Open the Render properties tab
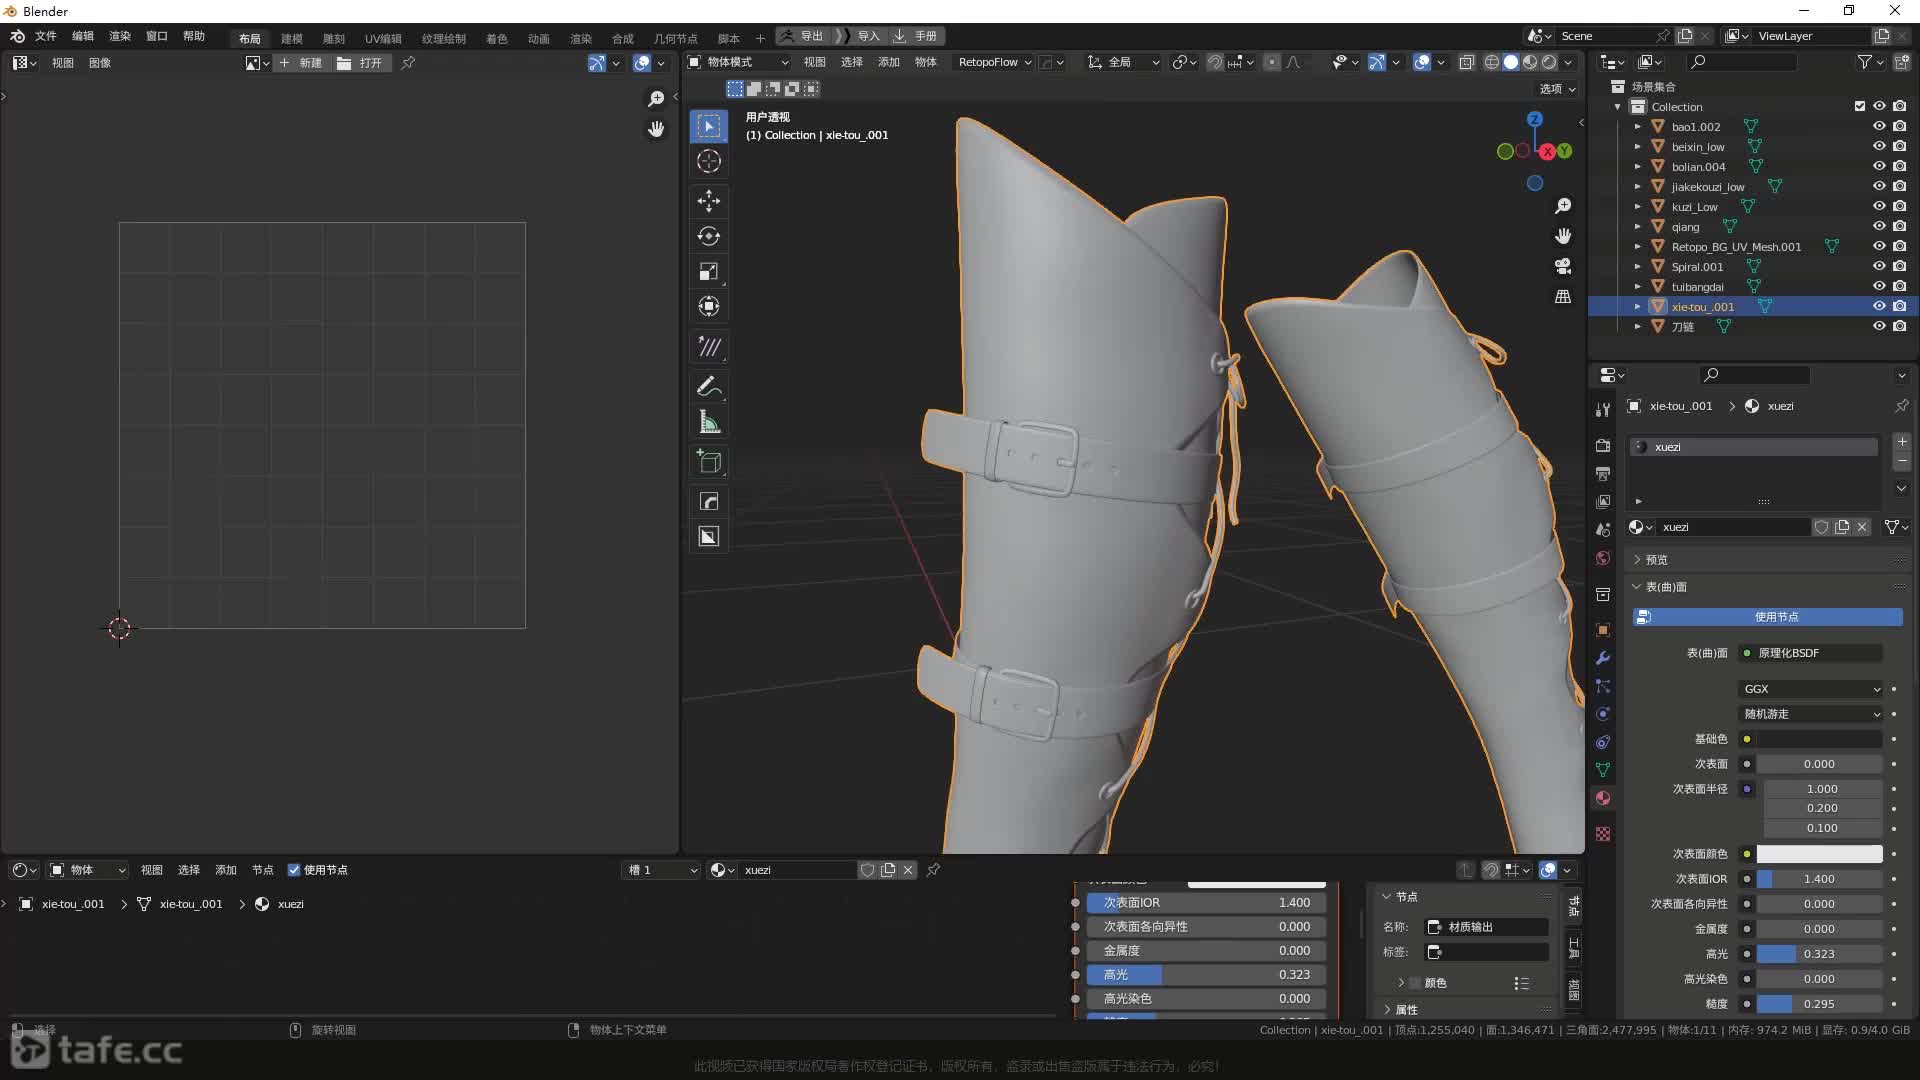1920x1080 pixels. (x=1603, y=446)
